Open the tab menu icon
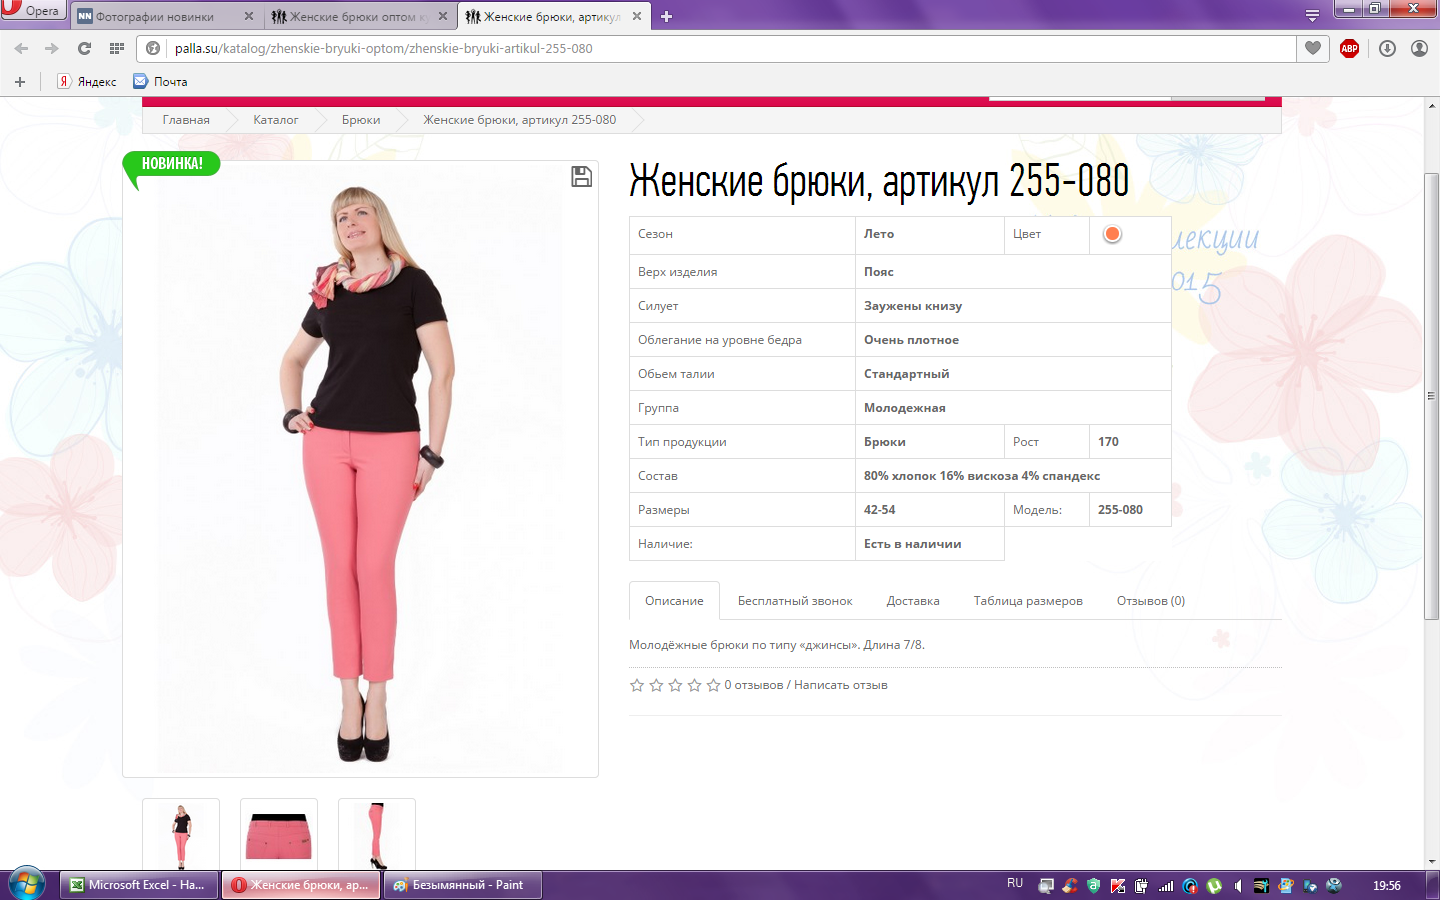 pyautogui.click(x=1312, y=16)
